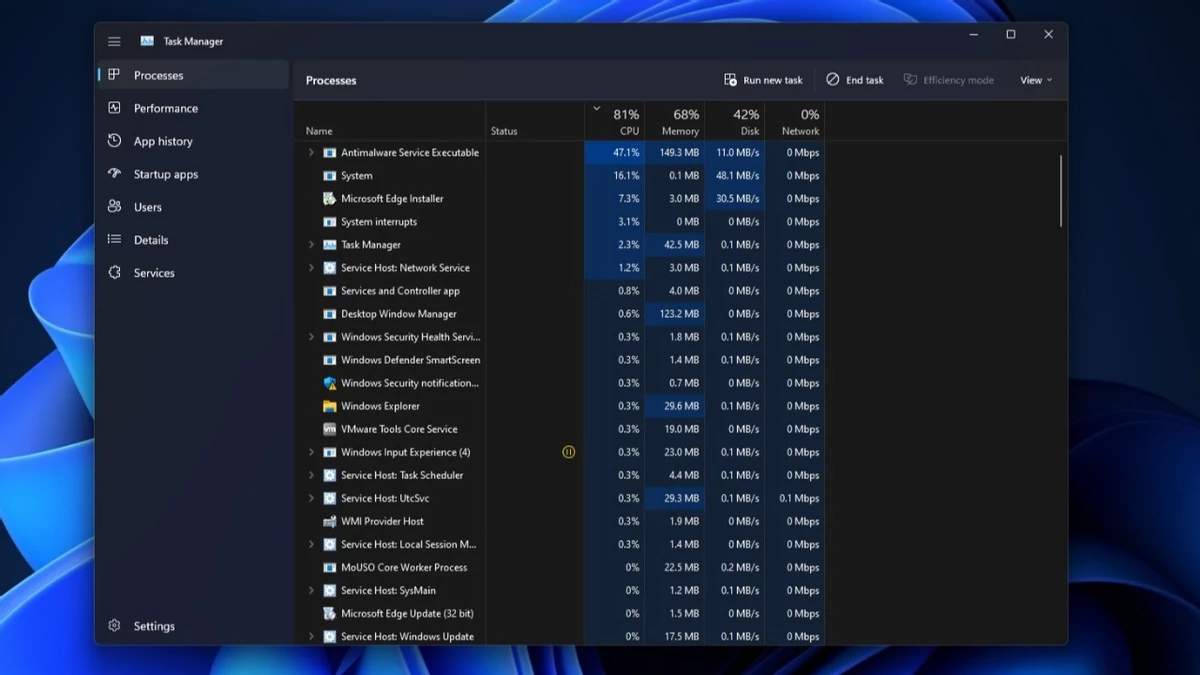The height and width of the screenshot is (675, 1200).
Task: Select the Services section icon
Action: (115, 272)
